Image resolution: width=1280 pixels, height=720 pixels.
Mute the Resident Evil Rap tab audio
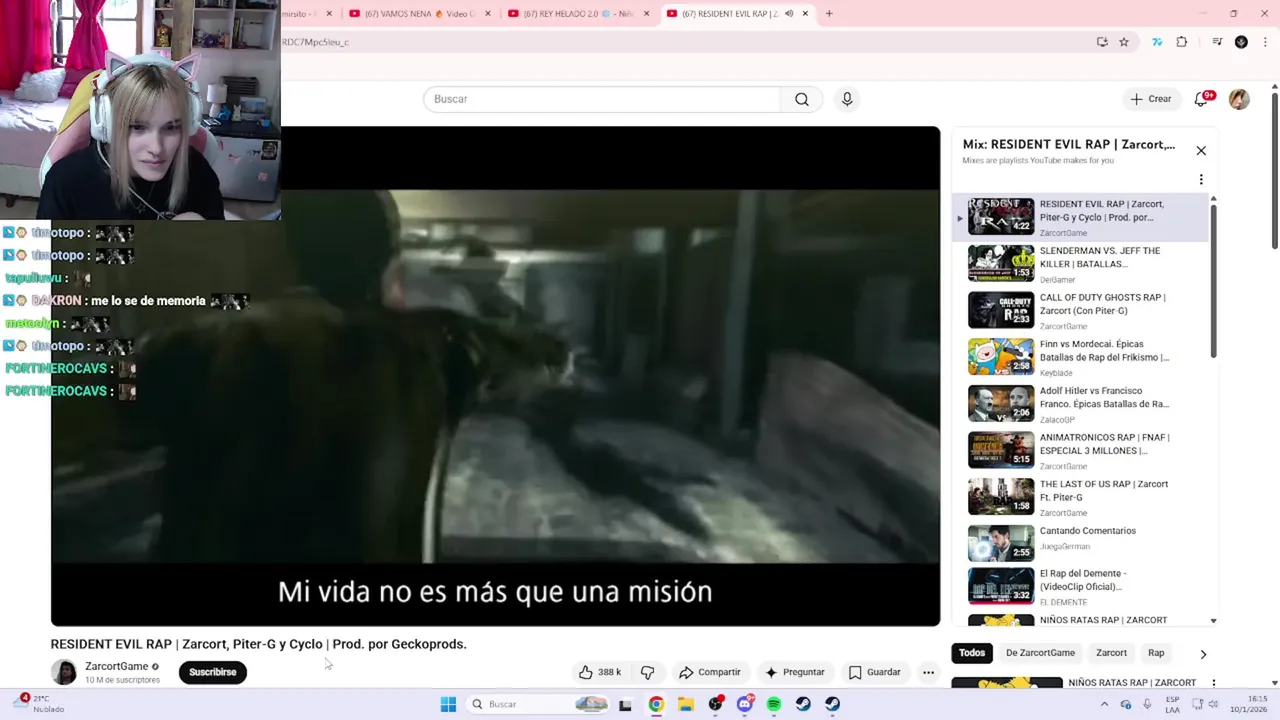click(x=789, y=14)
